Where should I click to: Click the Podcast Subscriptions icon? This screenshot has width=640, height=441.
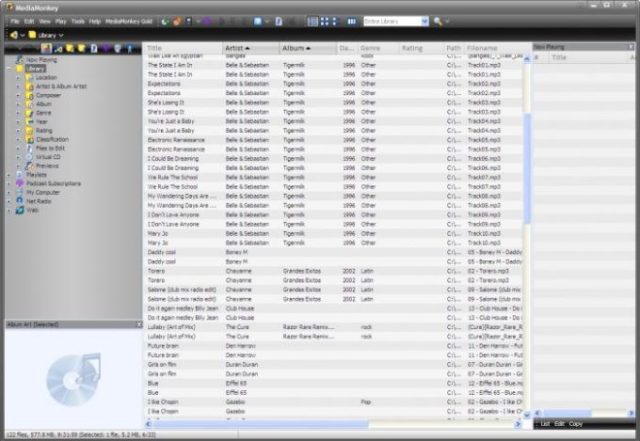coord(20,183)
